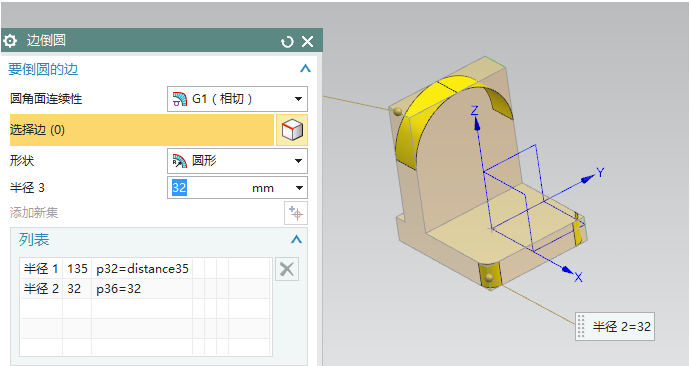Click the drag handle on top arc

(x=398, y=111)
